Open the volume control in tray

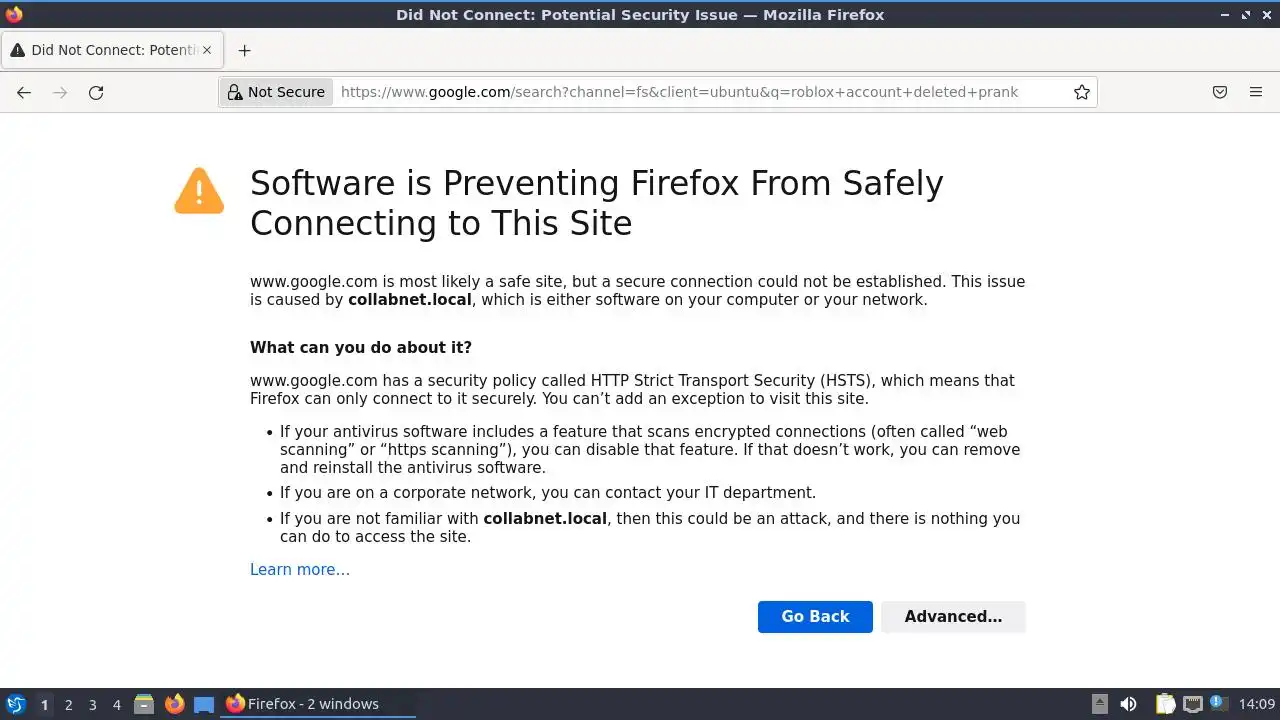coord(1128,704)
